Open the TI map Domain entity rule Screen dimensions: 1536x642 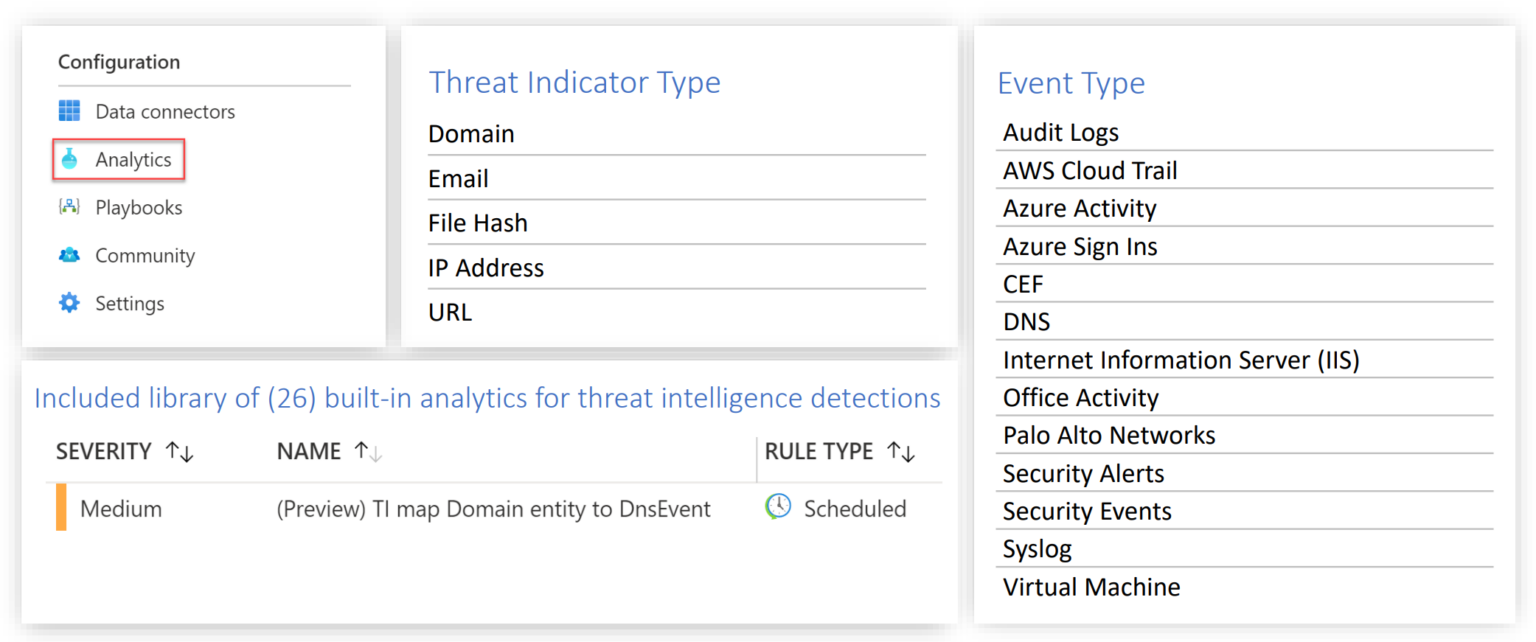(x=493, y=508)
